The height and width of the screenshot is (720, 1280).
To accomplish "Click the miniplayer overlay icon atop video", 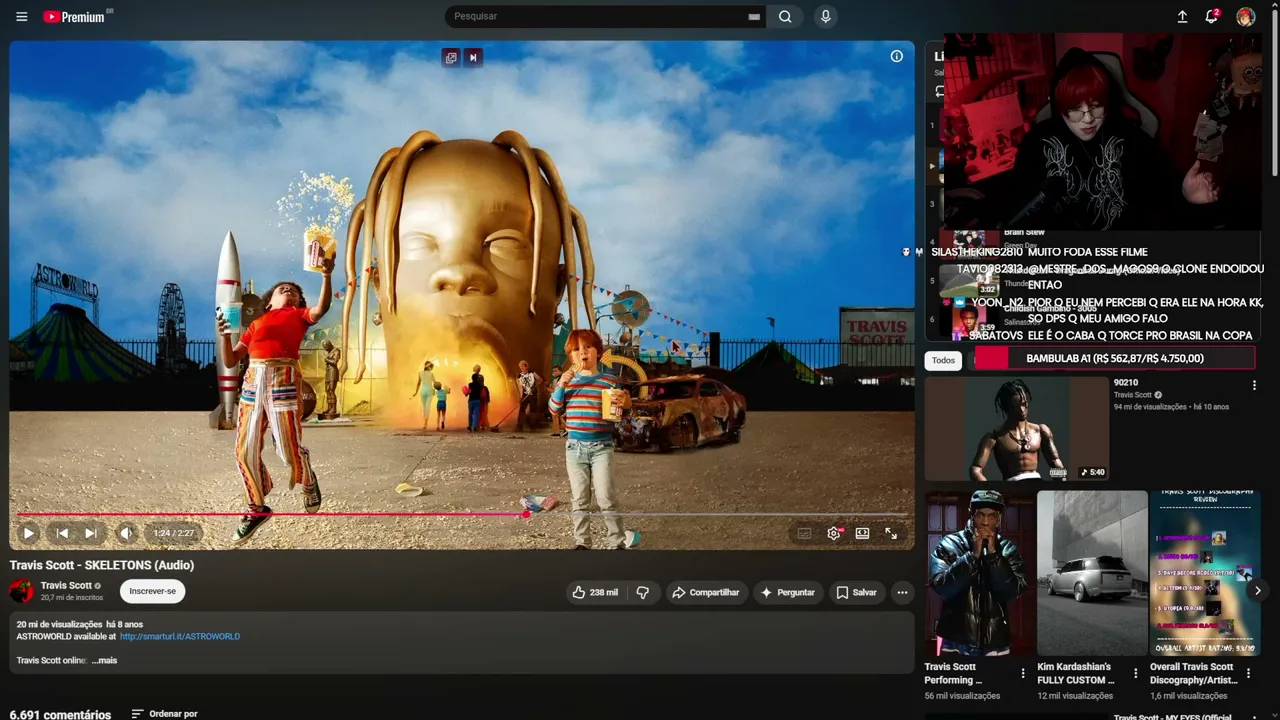I will (x=451, y=58).
